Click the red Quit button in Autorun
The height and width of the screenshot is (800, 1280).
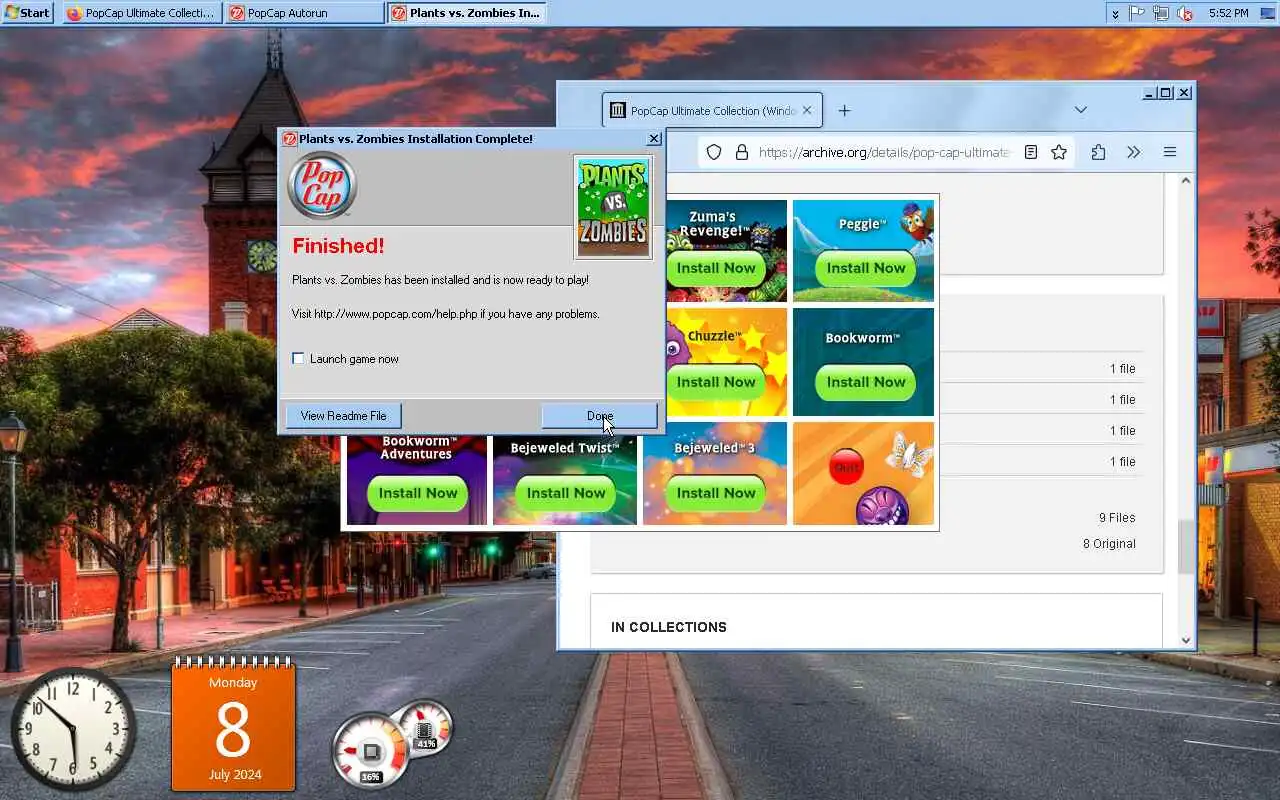847,467
